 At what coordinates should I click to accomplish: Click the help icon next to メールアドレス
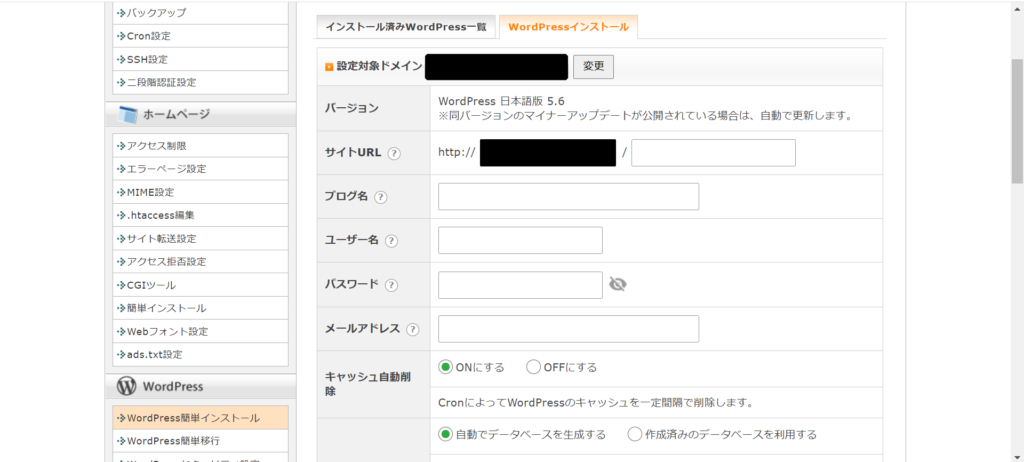[413, 329]
